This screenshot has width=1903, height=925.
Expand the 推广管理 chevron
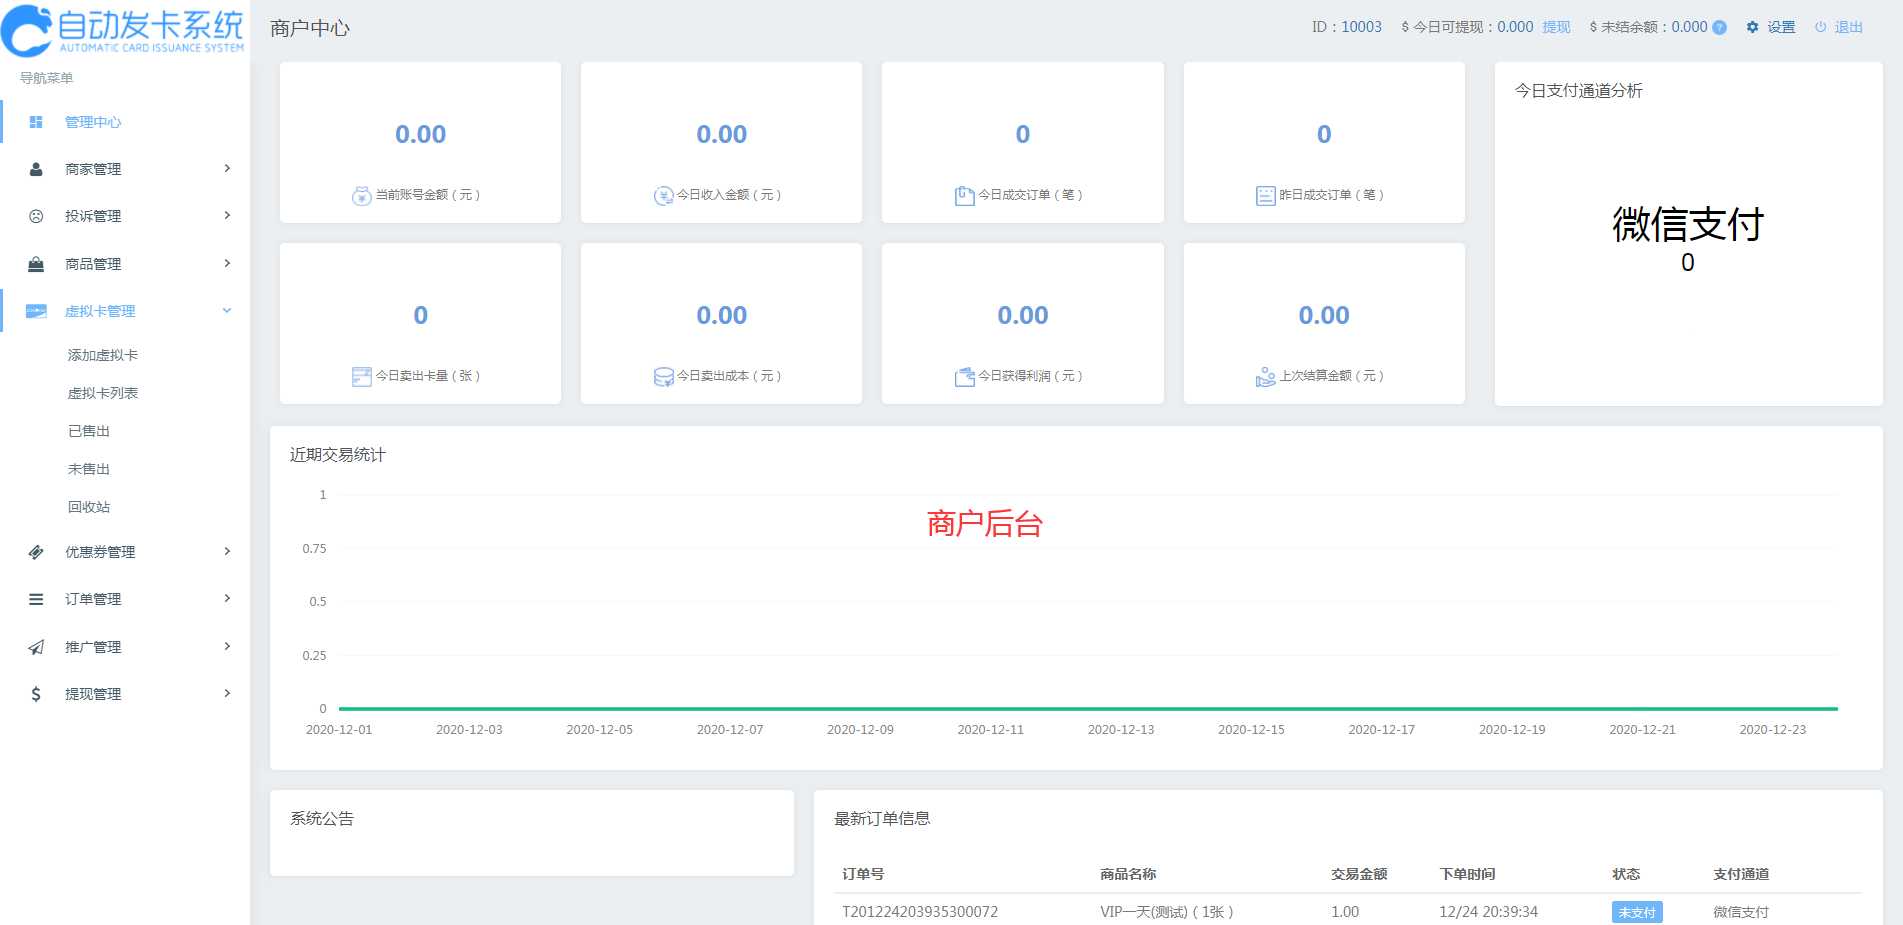[227, 646]
